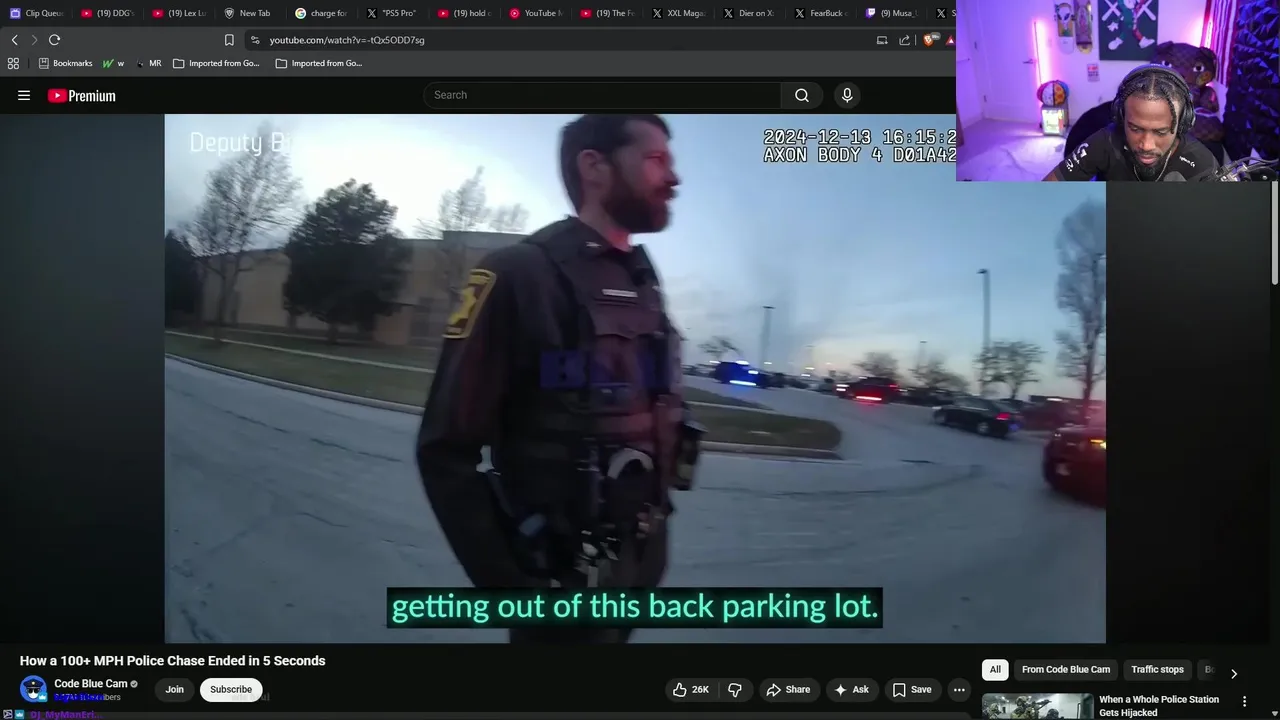Reload the page with refresh icon

[x=54, y=40]
